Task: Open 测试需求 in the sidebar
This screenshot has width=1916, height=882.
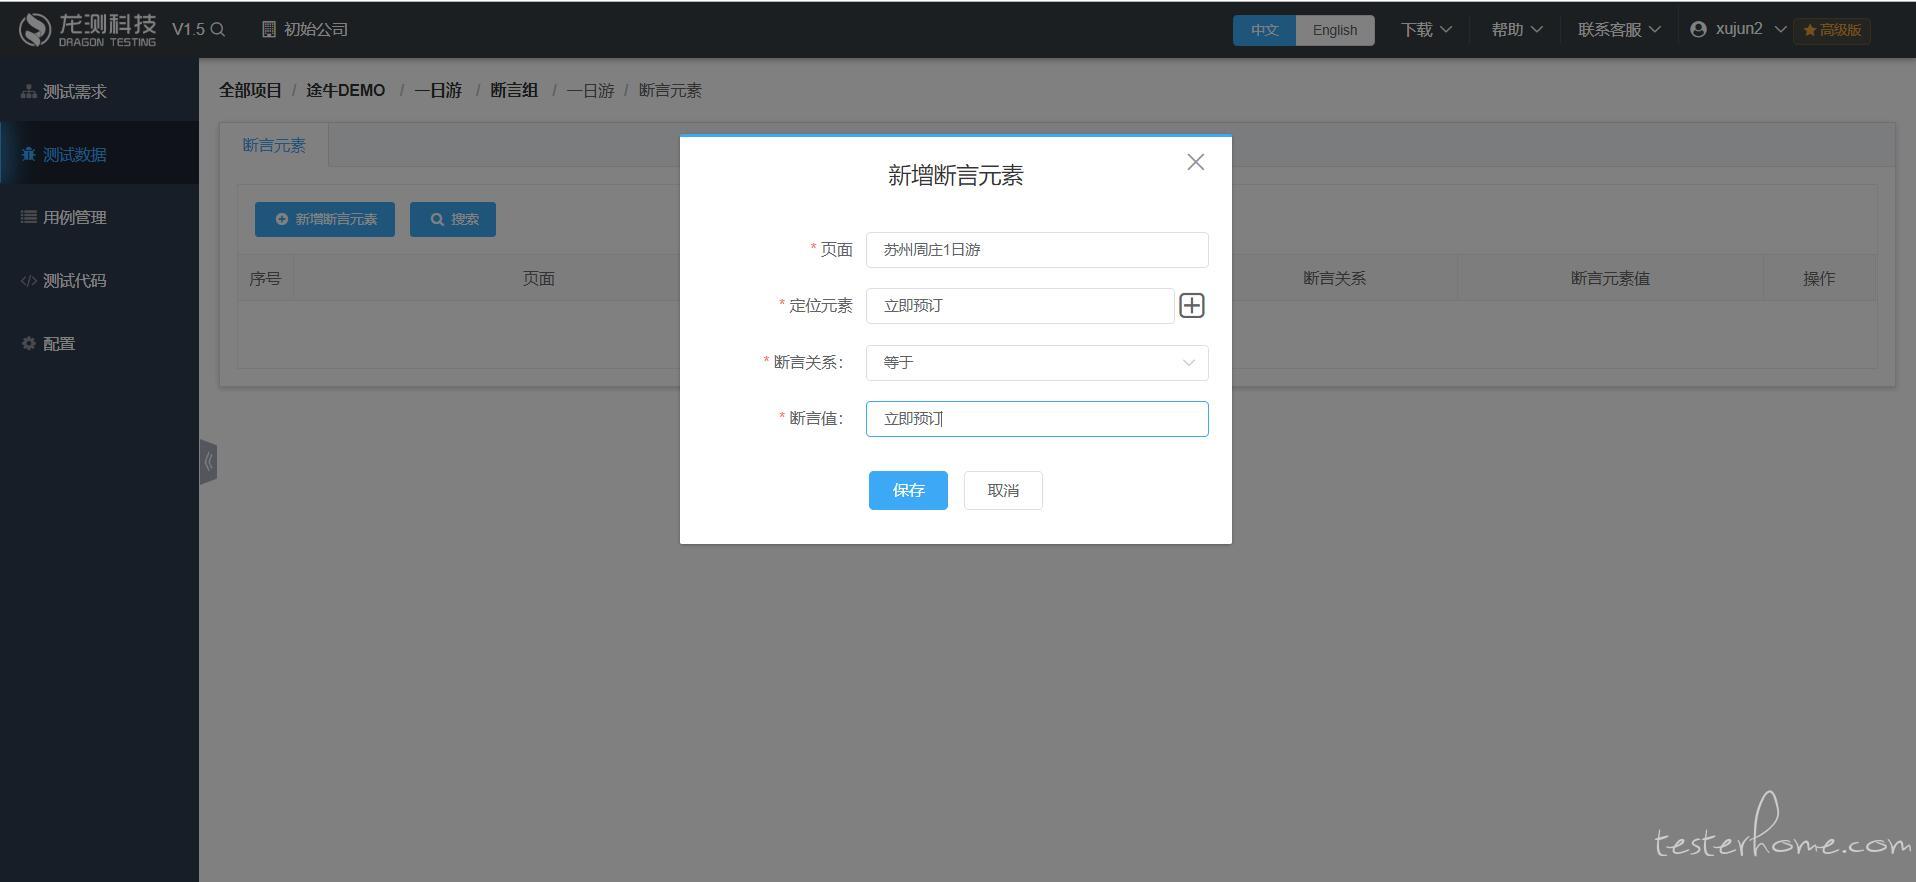Action: [x=99, y=91]
